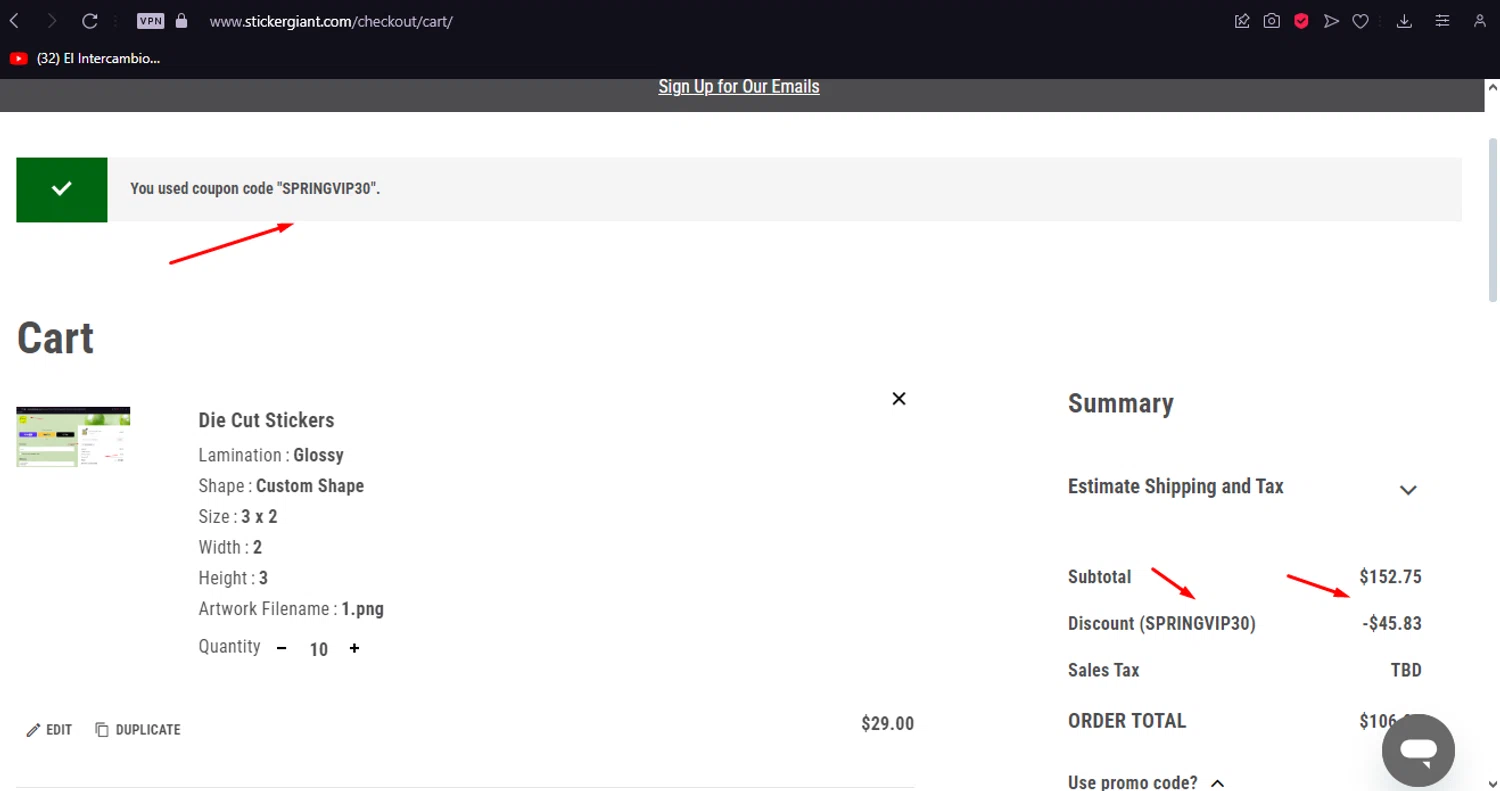Select the Artwork Filename : 1.png line
Screen dimensions: 1500x791
(291, 609)
